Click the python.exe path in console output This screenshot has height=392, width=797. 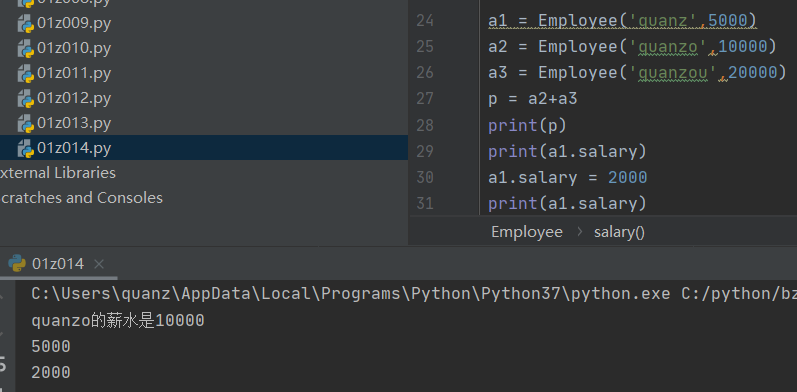click(x=351, y=294)
